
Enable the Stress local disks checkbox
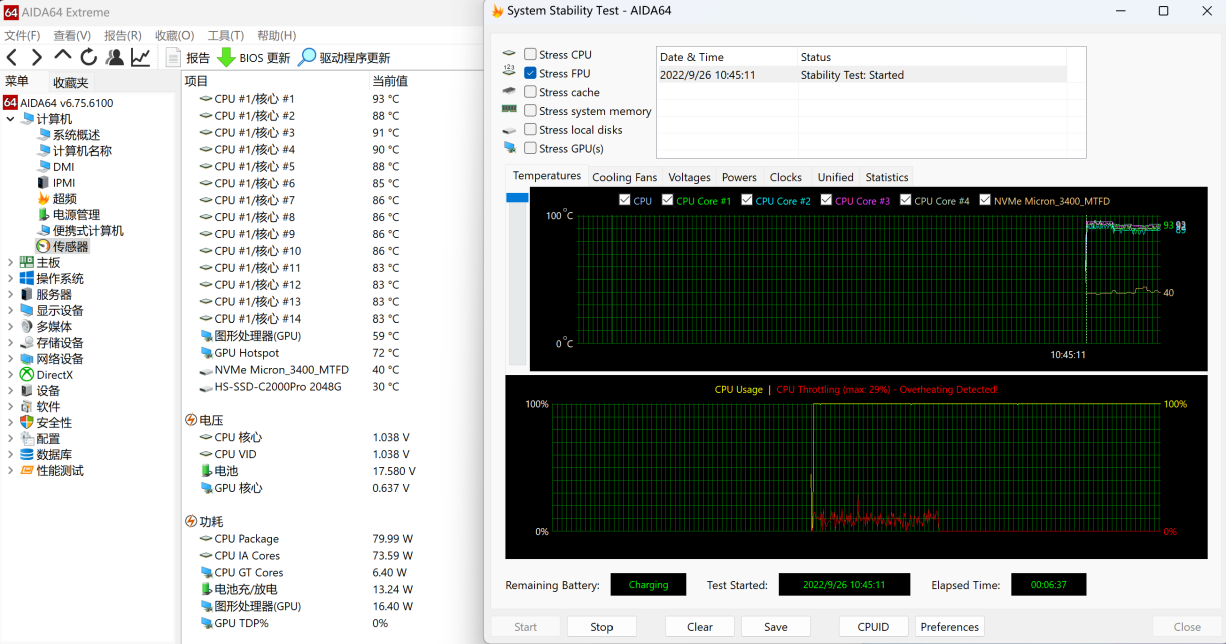point(530,130)
